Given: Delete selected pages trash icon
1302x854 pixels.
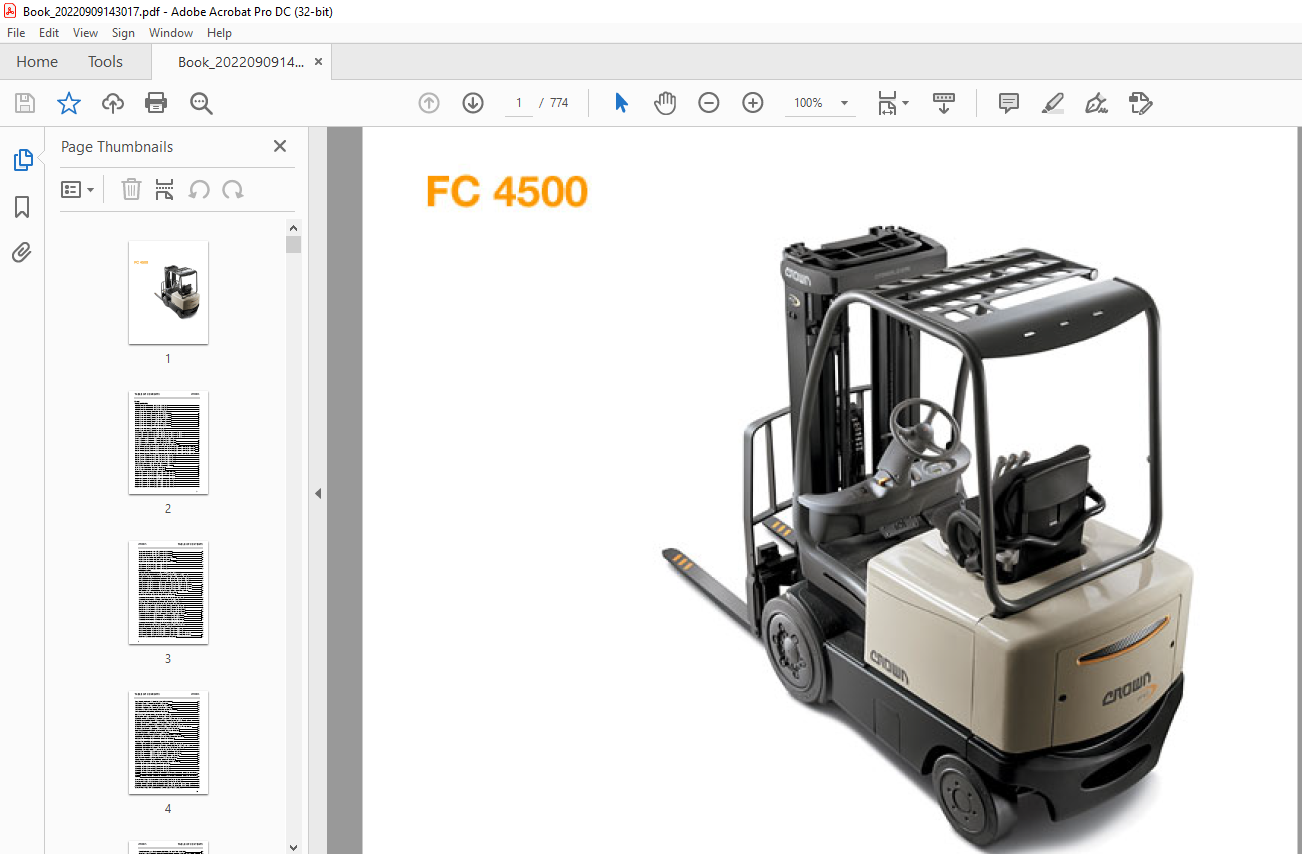Looking at the screenshot, I should pos(131,189).
